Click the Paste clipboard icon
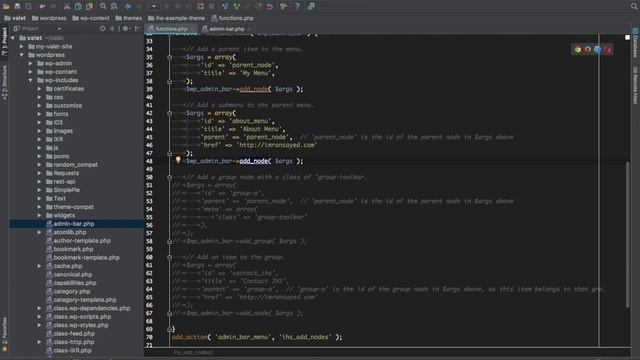This screenshot has height=360, width=640. [x=89, y=6]
